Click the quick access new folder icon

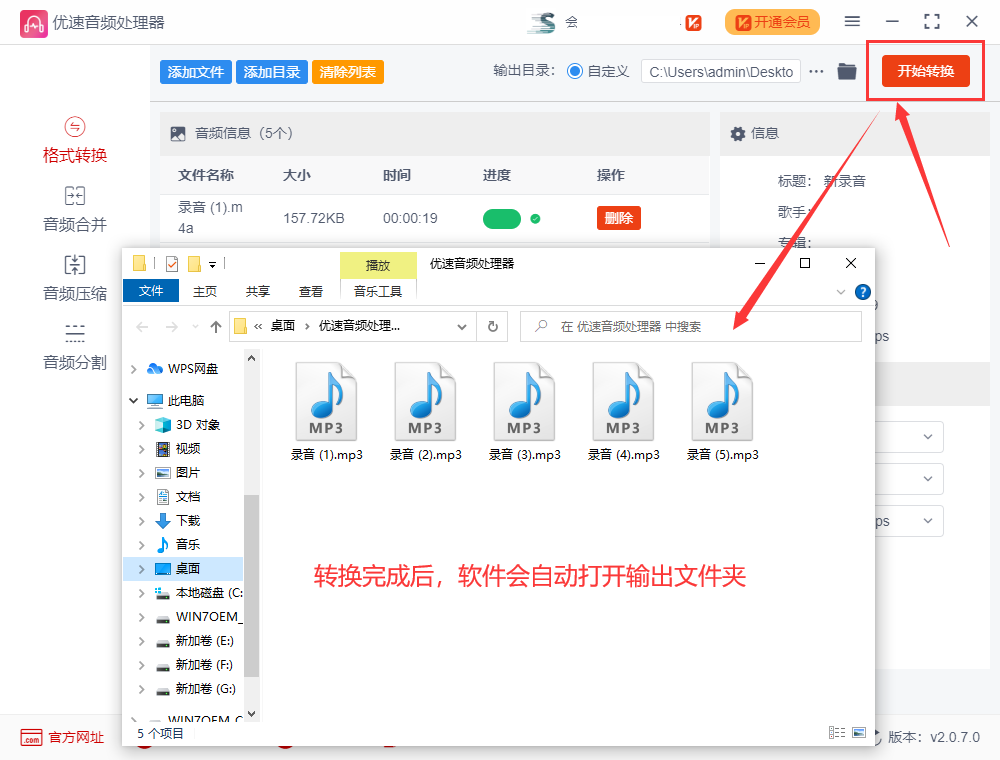pos(195,264)
